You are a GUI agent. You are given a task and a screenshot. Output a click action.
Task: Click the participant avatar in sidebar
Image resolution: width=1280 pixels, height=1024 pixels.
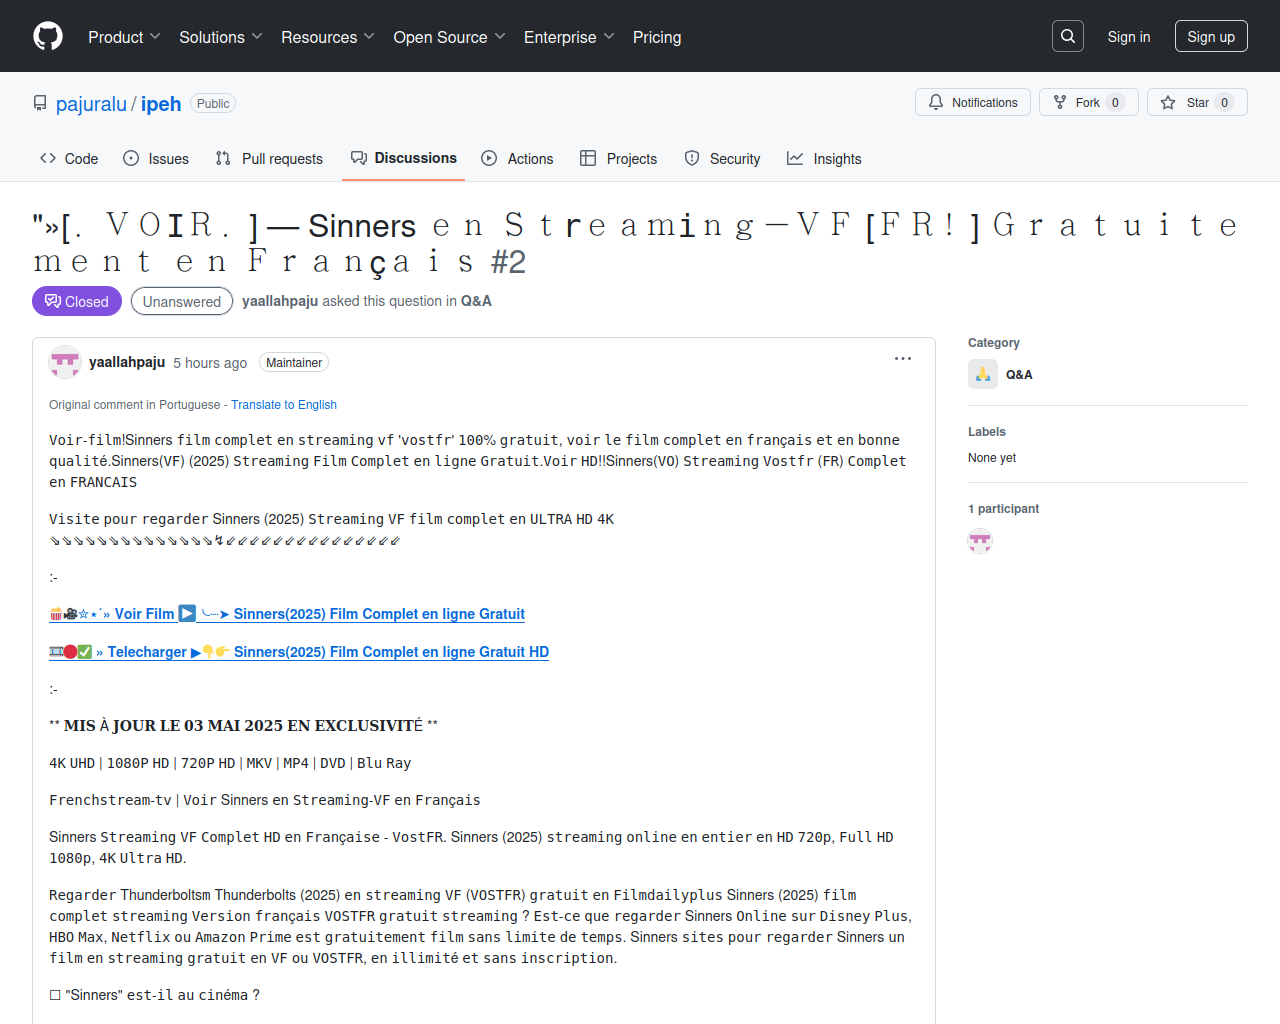coord(980,542)
